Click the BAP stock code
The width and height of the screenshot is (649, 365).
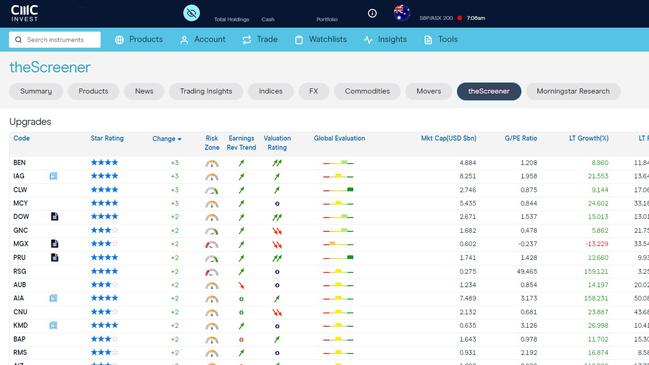click(19, 339)
